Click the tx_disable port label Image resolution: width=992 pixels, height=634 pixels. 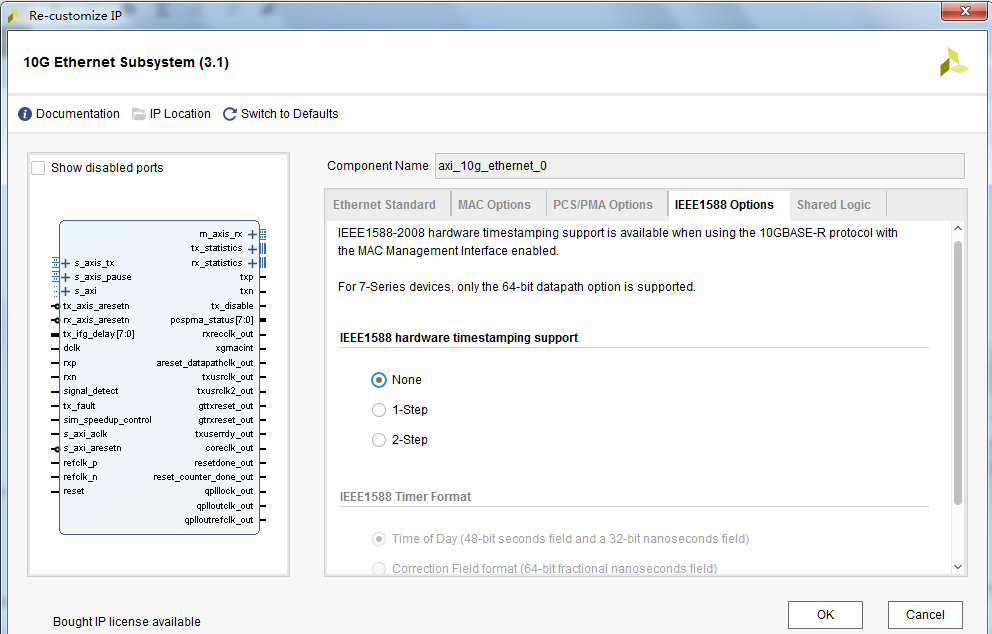[x=232, y=306]
